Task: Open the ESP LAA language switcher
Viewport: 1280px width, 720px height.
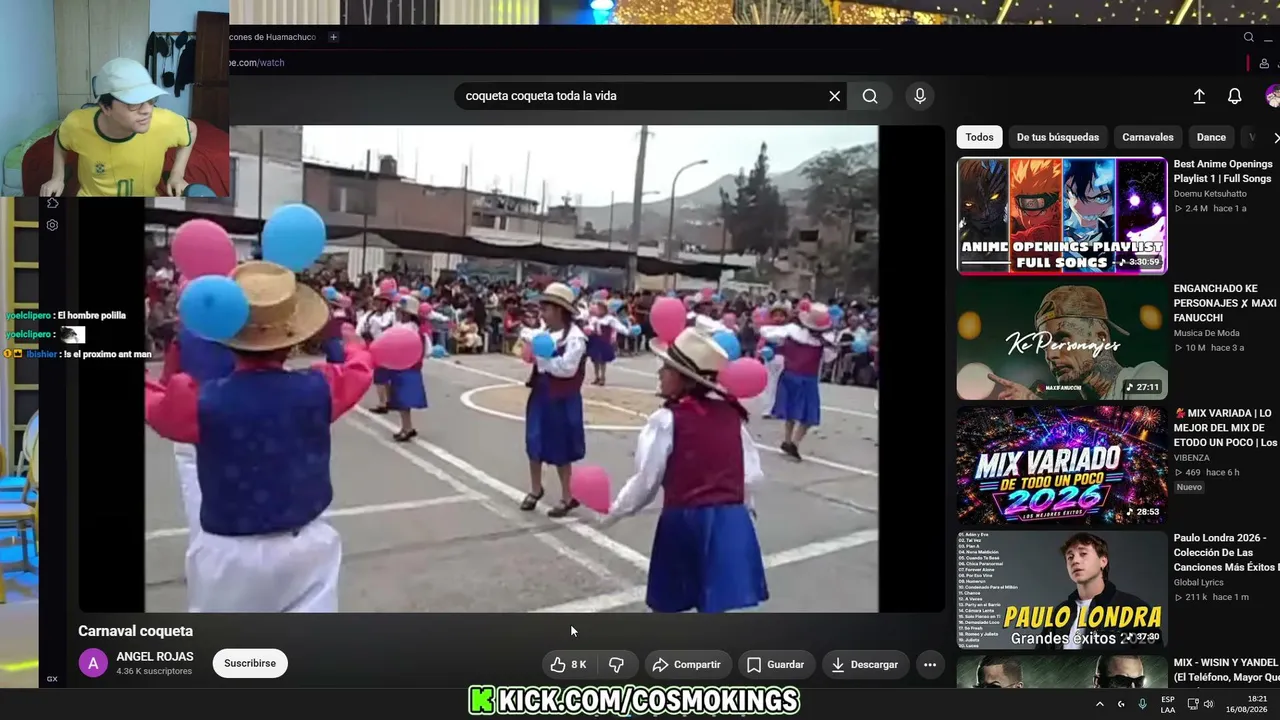Action: point(1168,704)
